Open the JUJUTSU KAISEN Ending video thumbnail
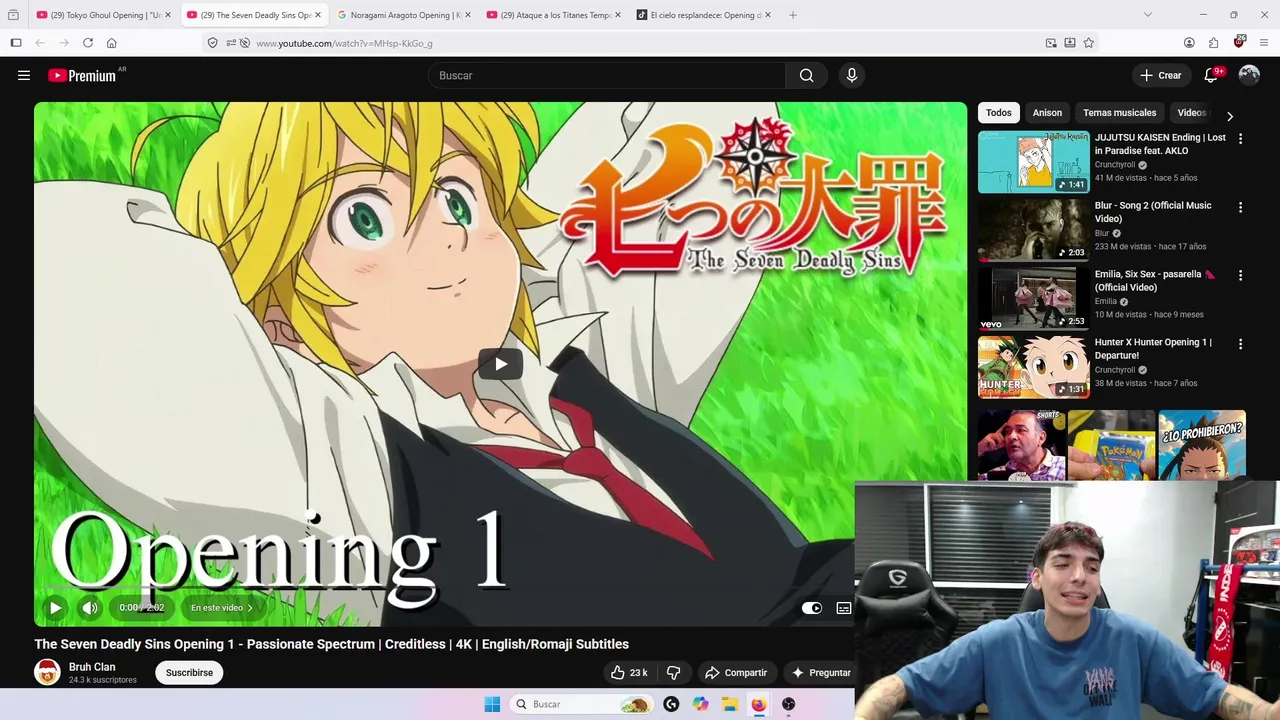 click(1033, 162)
